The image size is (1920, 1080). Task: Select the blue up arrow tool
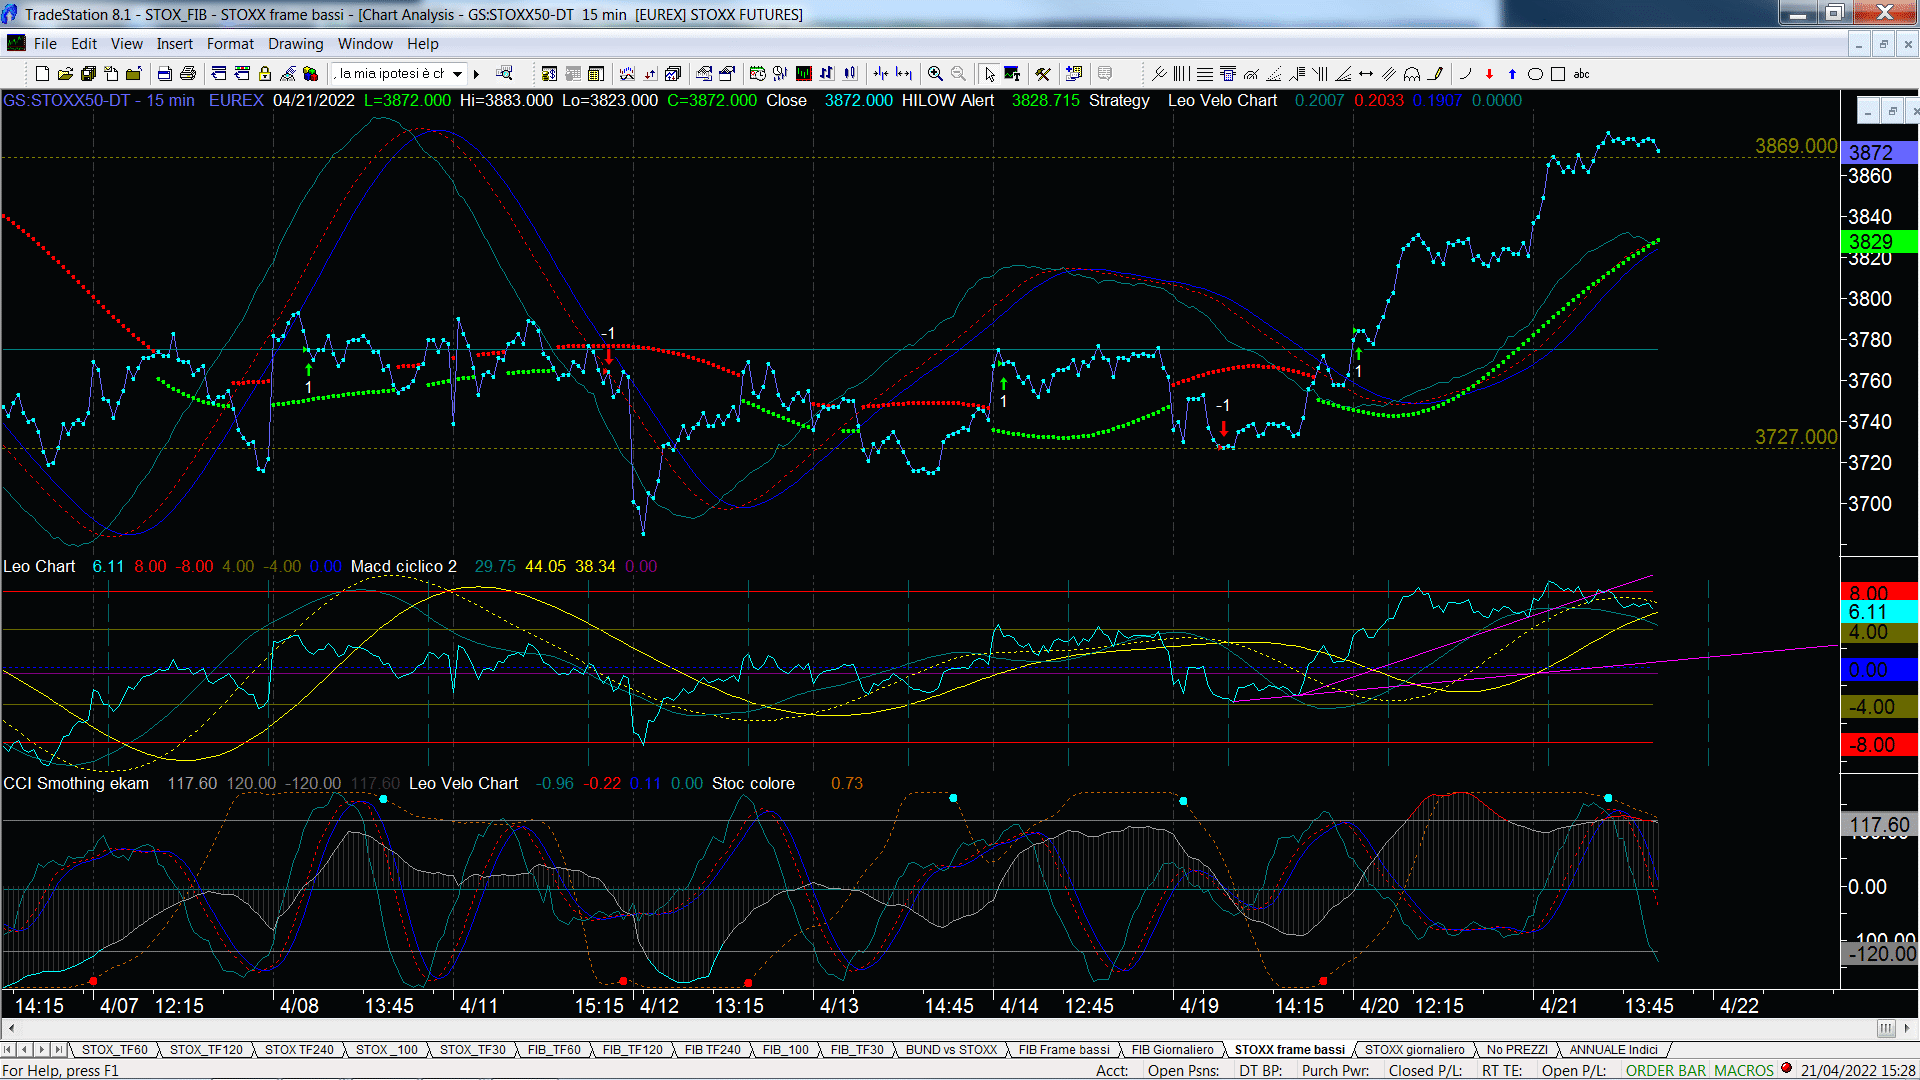pos(1512,74)
